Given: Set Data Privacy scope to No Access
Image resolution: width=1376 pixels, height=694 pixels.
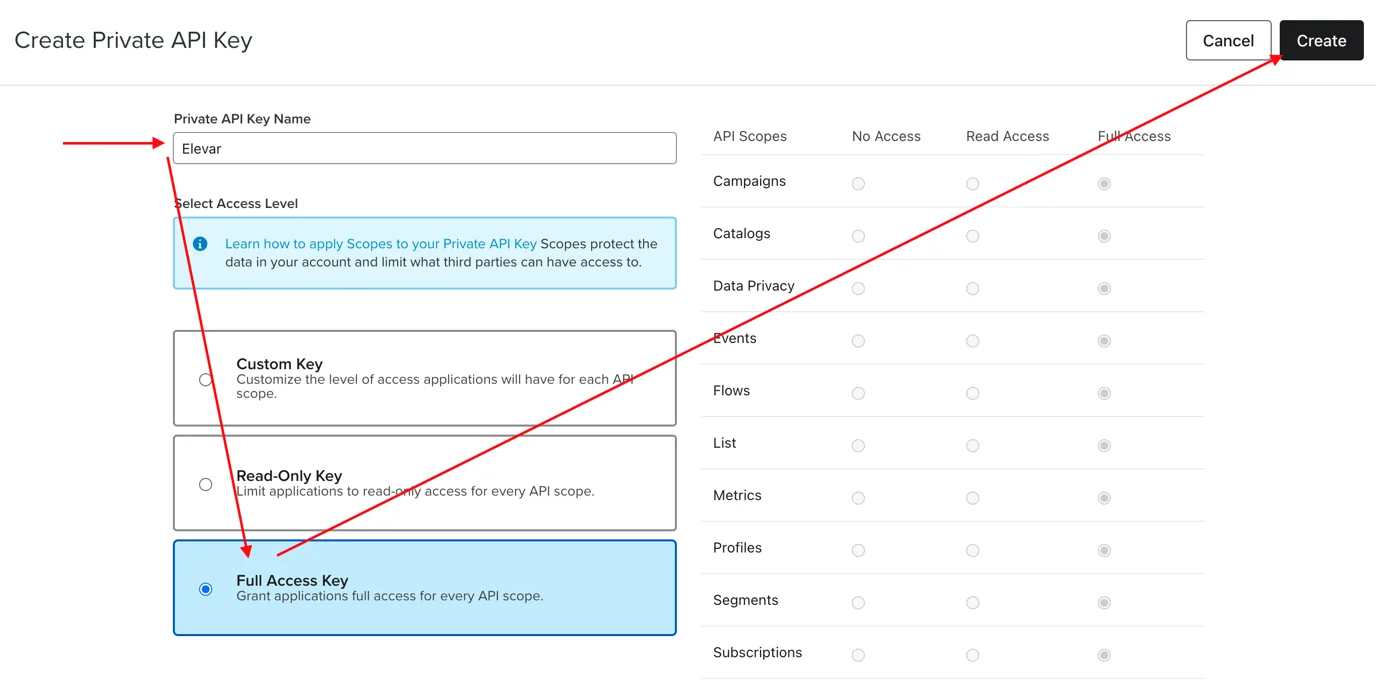Looking at the screenshot, I should (x=858, y=289).
